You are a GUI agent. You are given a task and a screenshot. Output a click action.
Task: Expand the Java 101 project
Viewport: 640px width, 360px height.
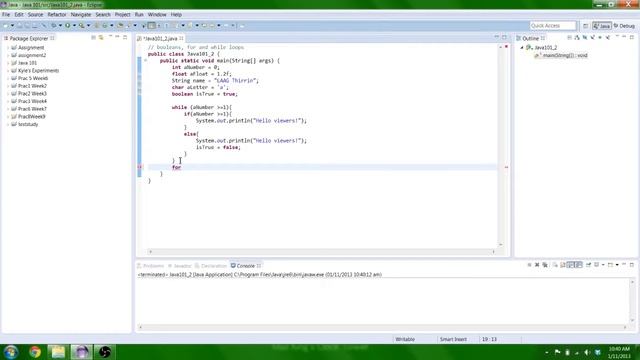click(8, 63)
